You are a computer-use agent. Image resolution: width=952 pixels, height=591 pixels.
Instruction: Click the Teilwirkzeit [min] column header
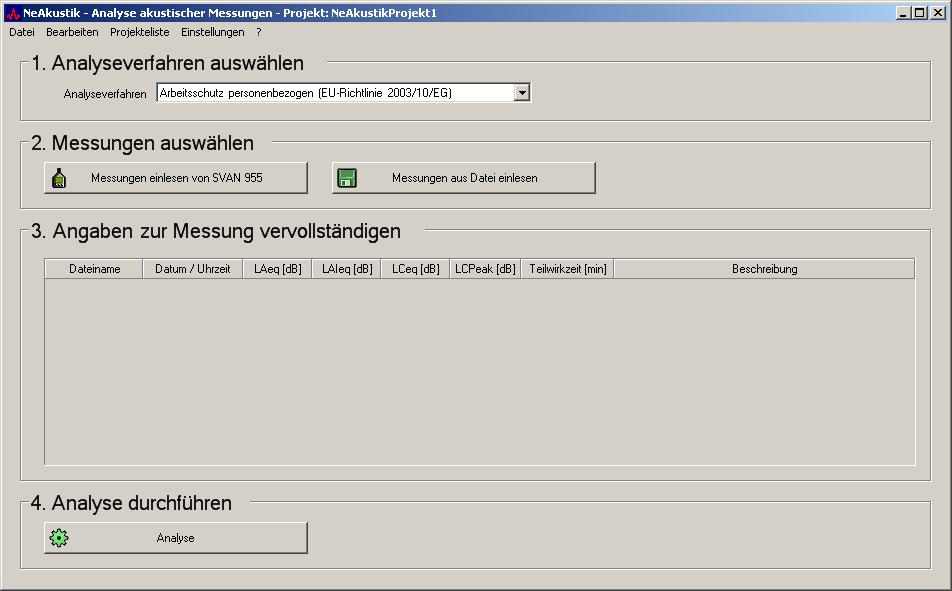[567, 269]
